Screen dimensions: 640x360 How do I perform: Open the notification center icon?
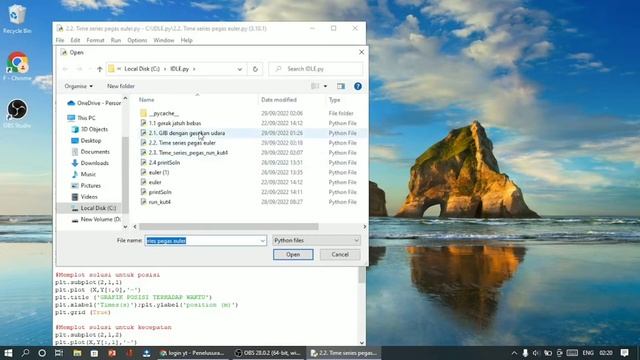click(624, 353)
